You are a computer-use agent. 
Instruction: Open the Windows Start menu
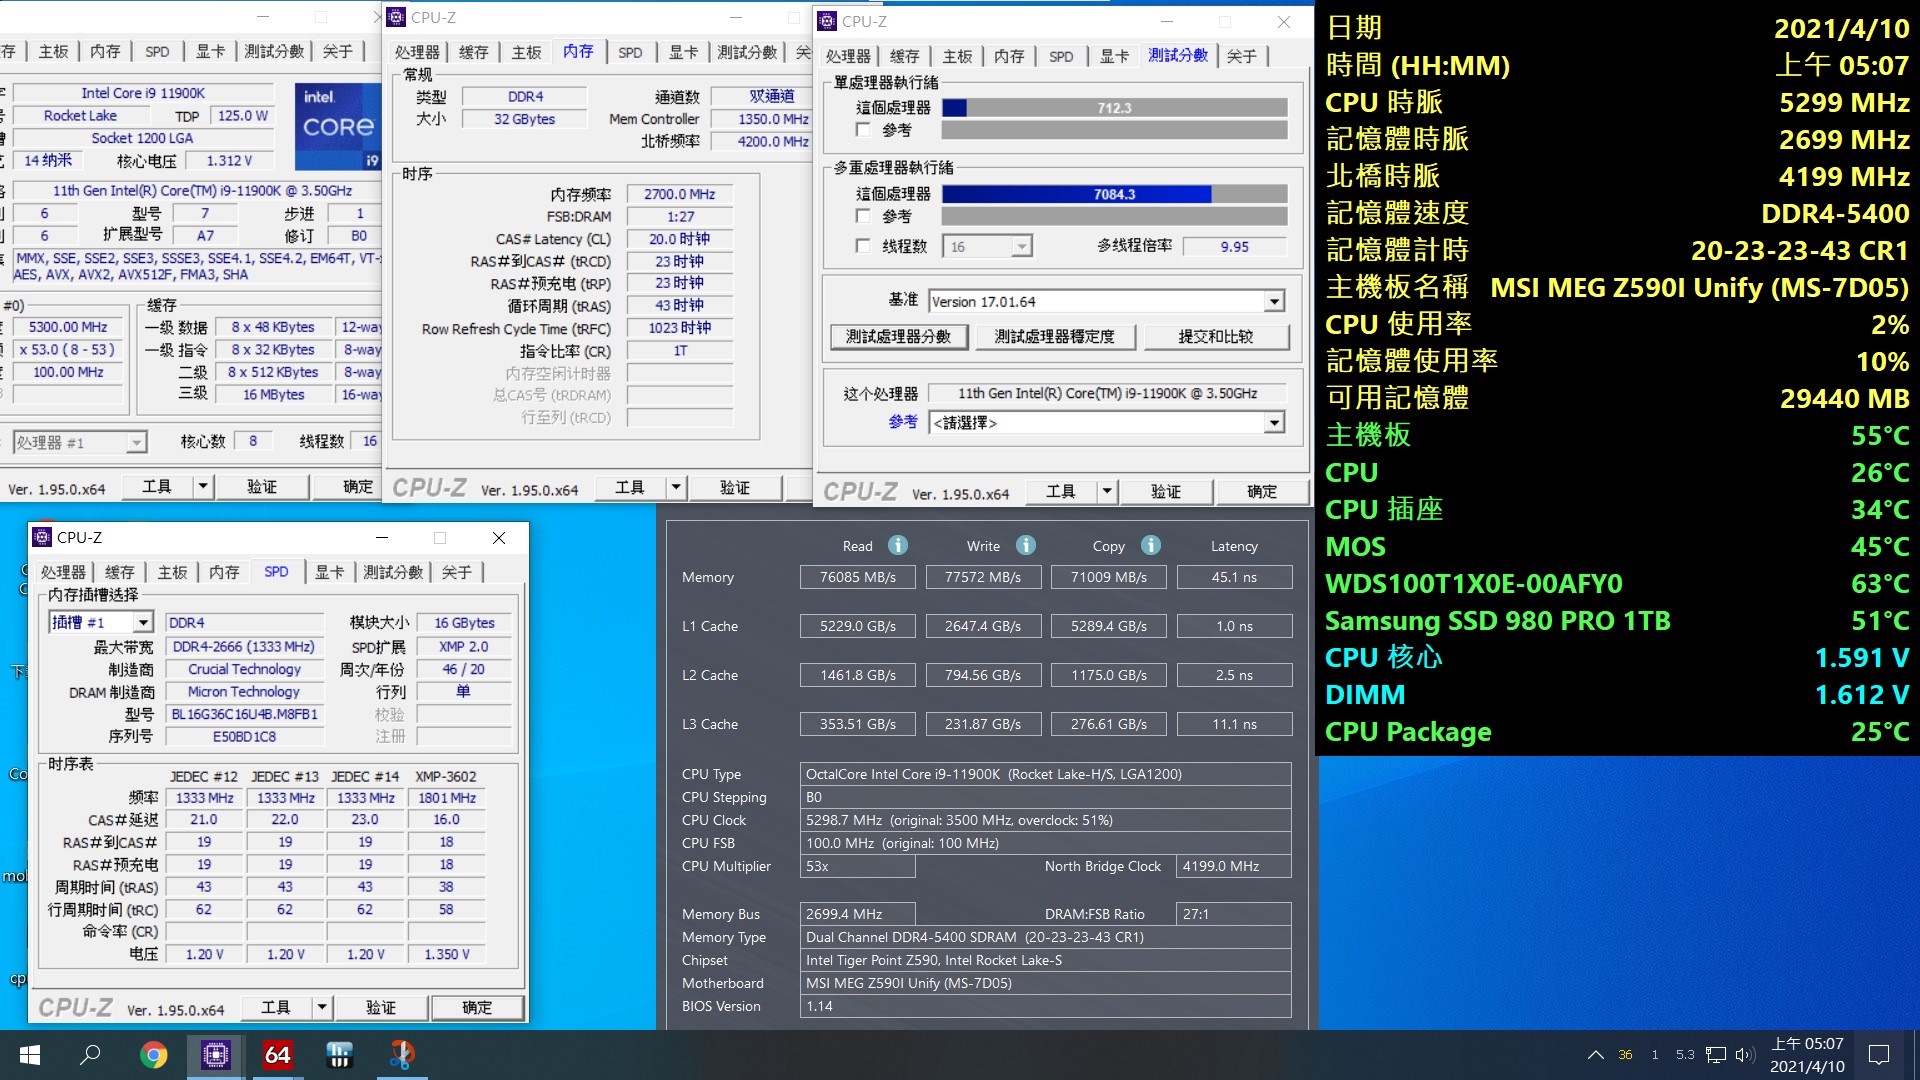pyautogui.click(x=29, y=1055)
